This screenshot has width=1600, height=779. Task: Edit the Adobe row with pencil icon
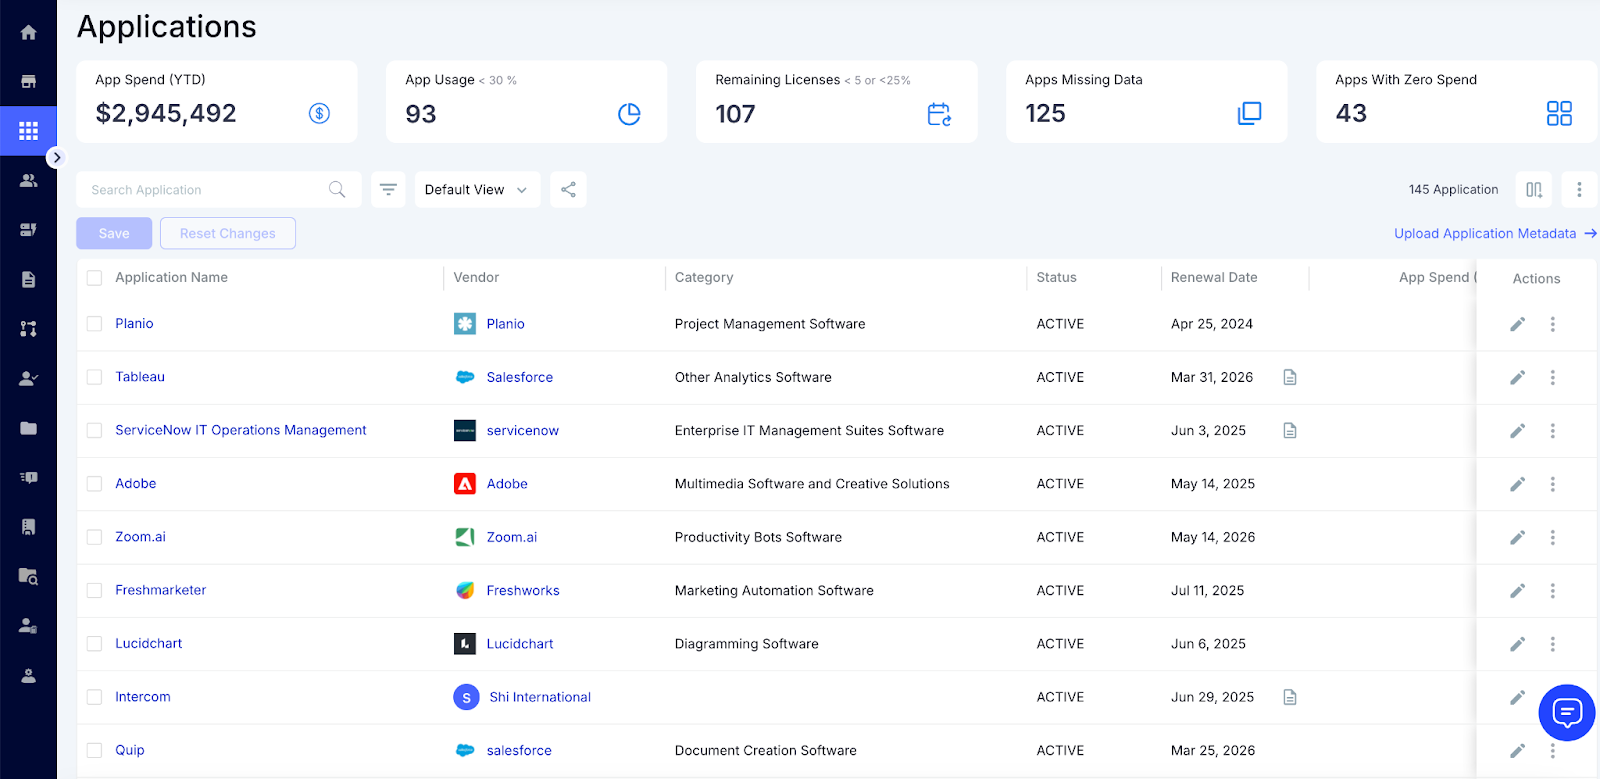(1517, 484)
